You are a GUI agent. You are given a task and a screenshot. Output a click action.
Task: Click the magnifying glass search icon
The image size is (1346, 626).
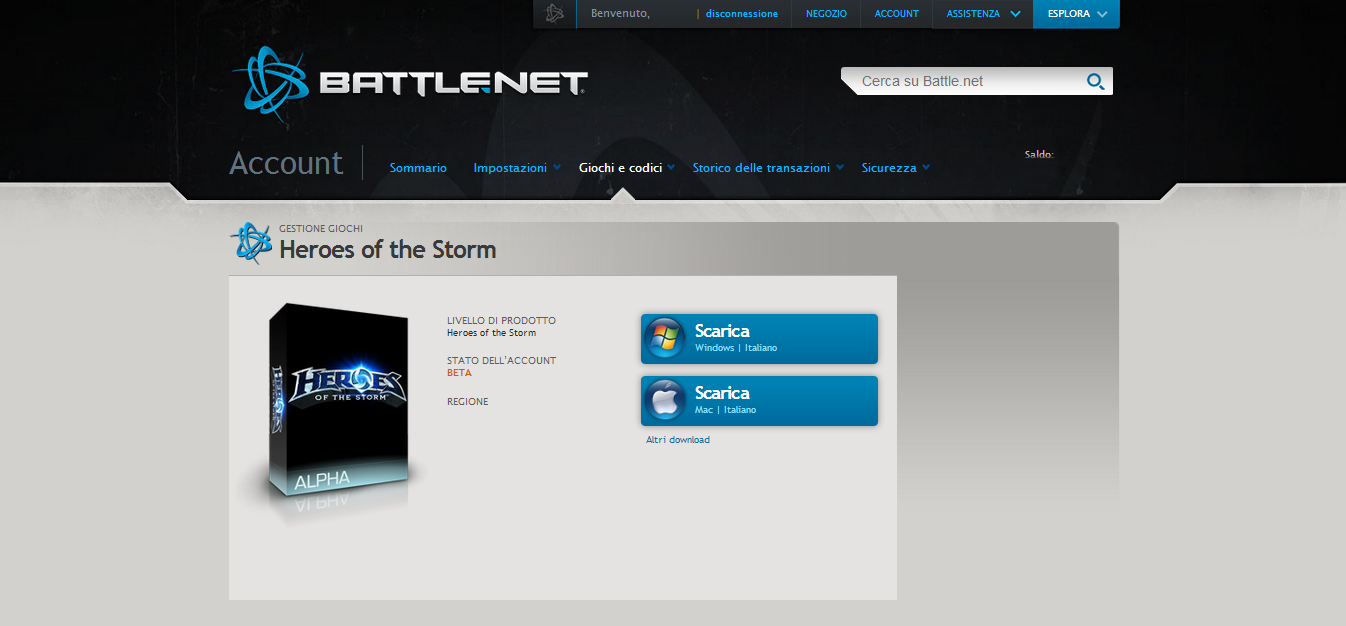click(1095, 81)
